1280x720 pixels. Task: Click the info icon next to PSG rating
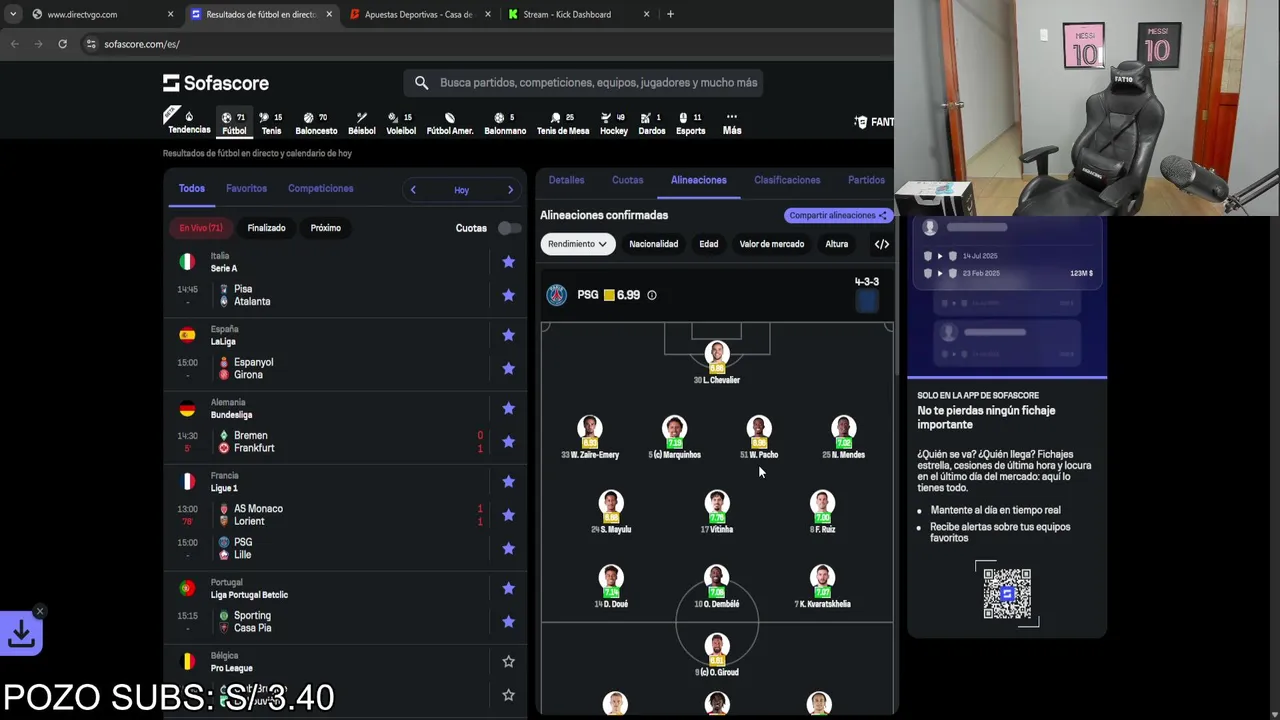point(652,295)
